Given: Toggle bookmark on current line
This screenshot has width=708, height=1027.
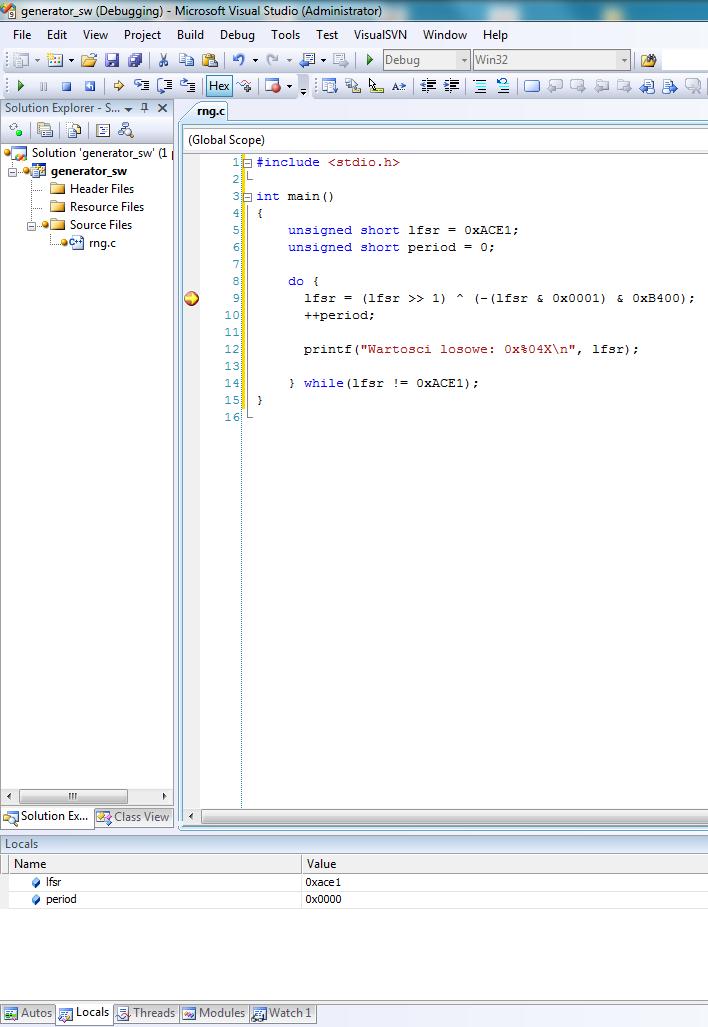Looking at the screenshot, I should (532, 86).
